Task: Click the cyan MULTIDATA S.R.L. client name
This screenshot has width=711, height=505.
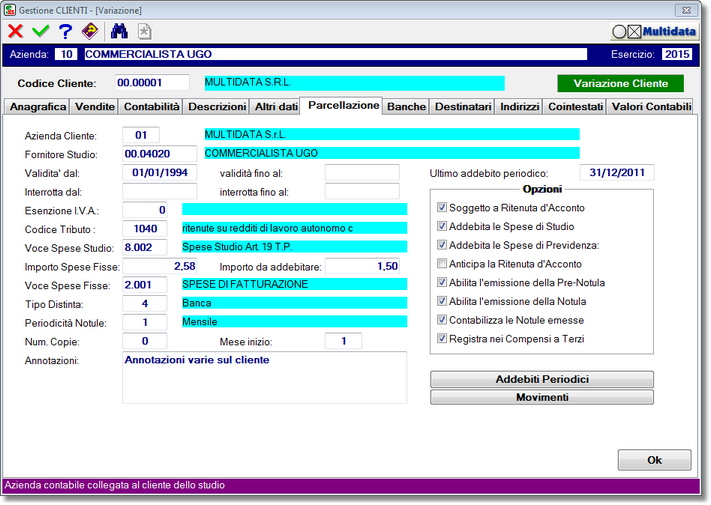Action: 354,83
